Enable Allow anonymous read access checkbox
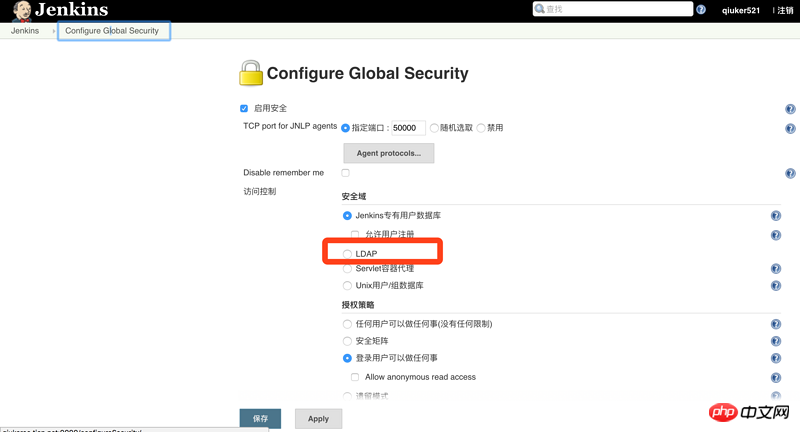Image resolution: width=800 pixels, height=432 pixels. tap(355, 377)
